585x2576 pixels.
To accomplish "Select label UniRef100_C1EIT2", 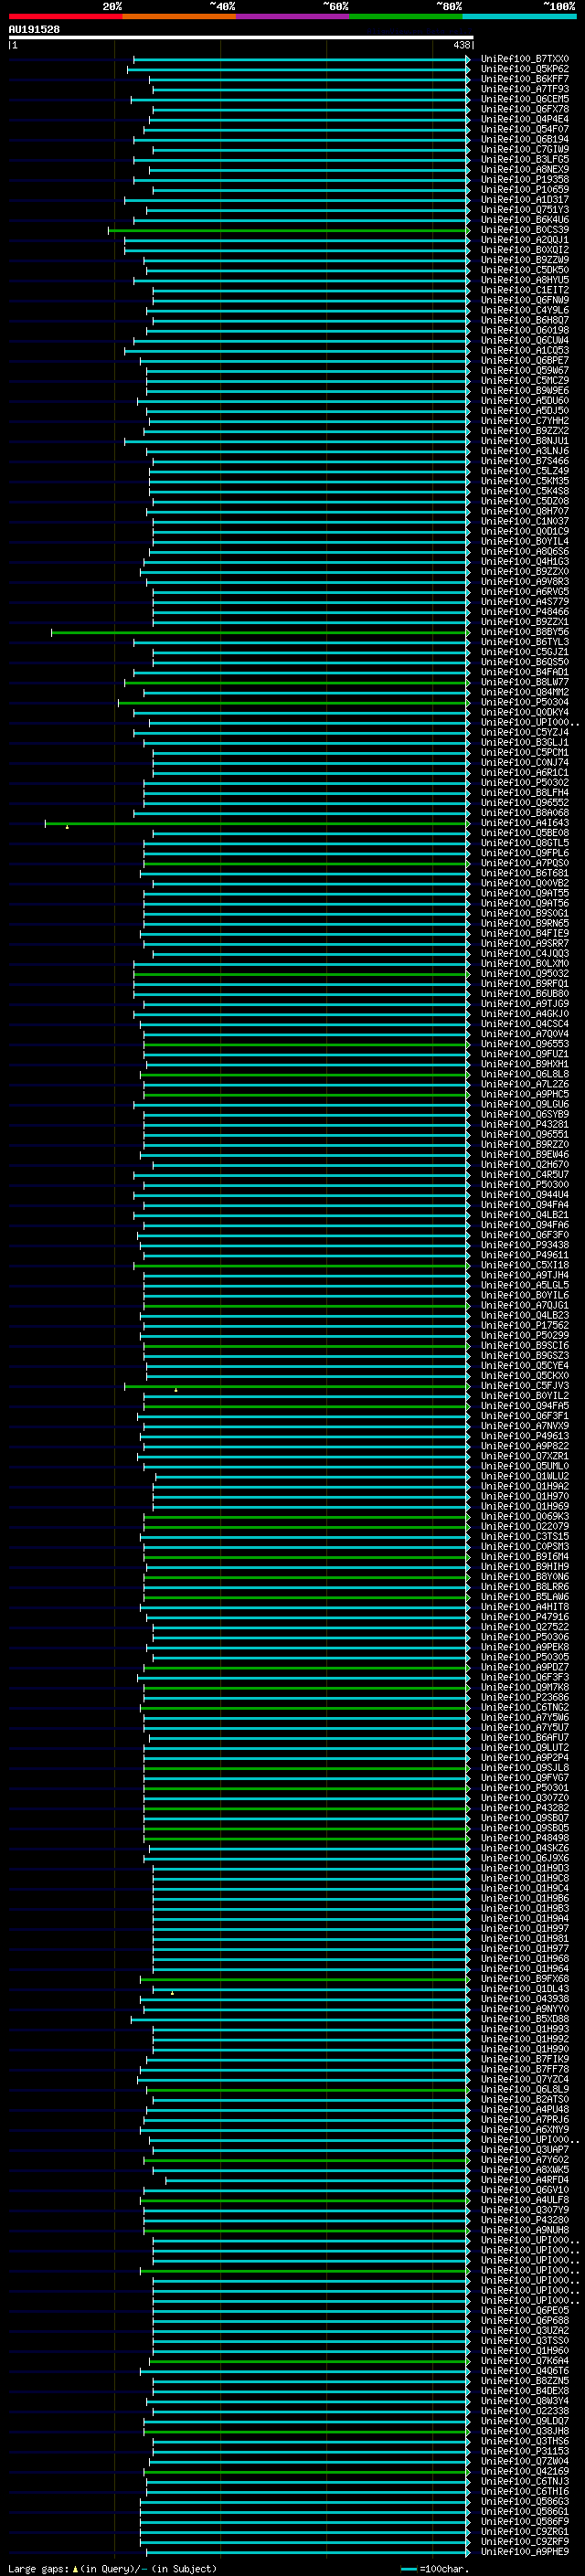I will pos(525,290).
